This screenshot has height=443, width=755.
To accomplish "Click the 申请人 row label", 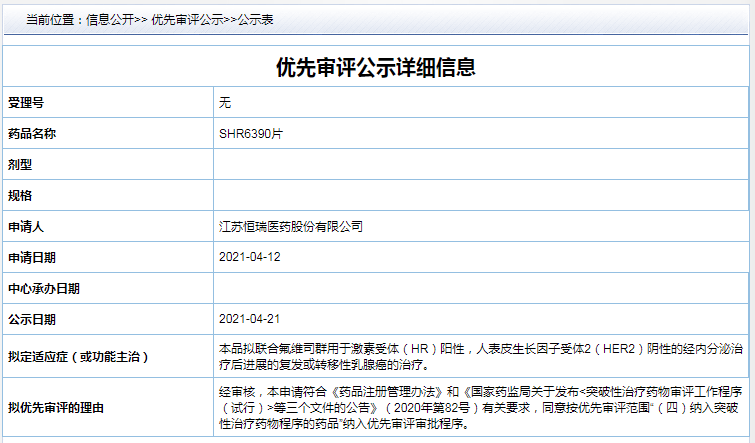I will [26, 226].
